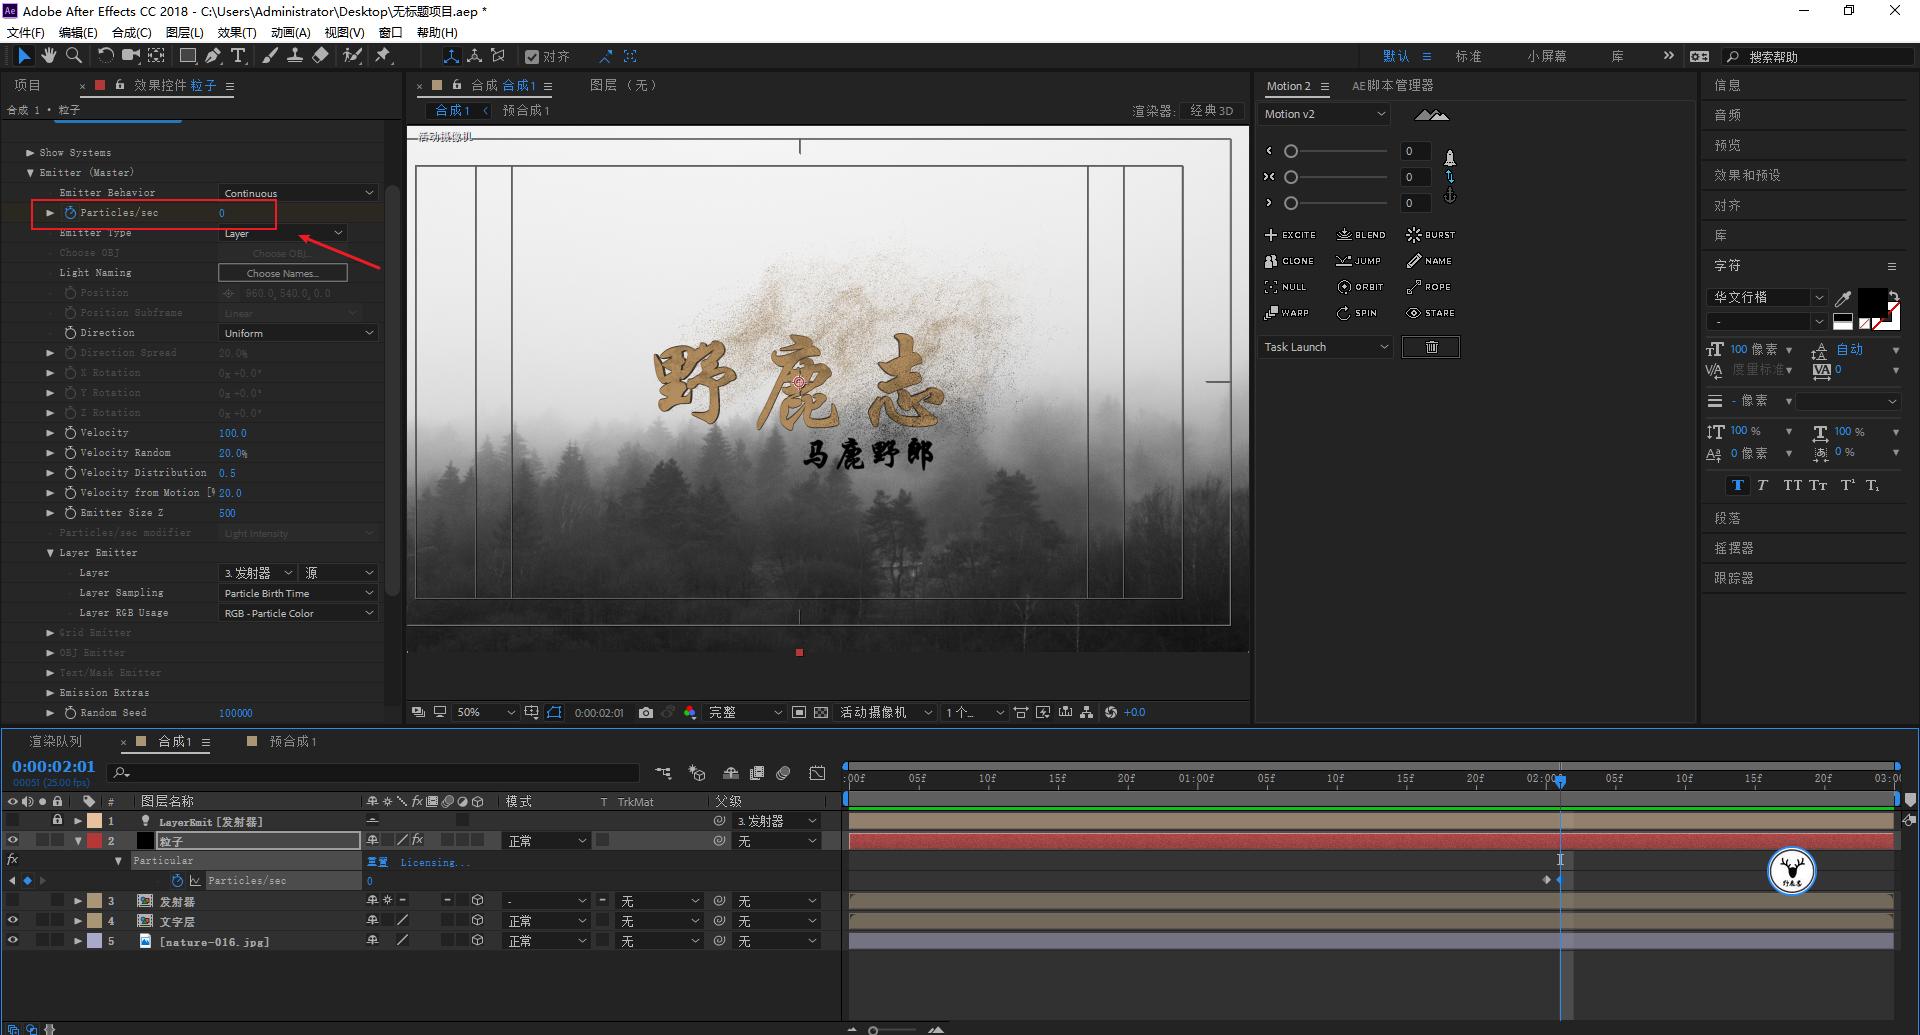This screenshot has height=1035, width=1920.
Task: Open the ORBIT behavior in Motion 2 panel
Action: point(1361,287)
